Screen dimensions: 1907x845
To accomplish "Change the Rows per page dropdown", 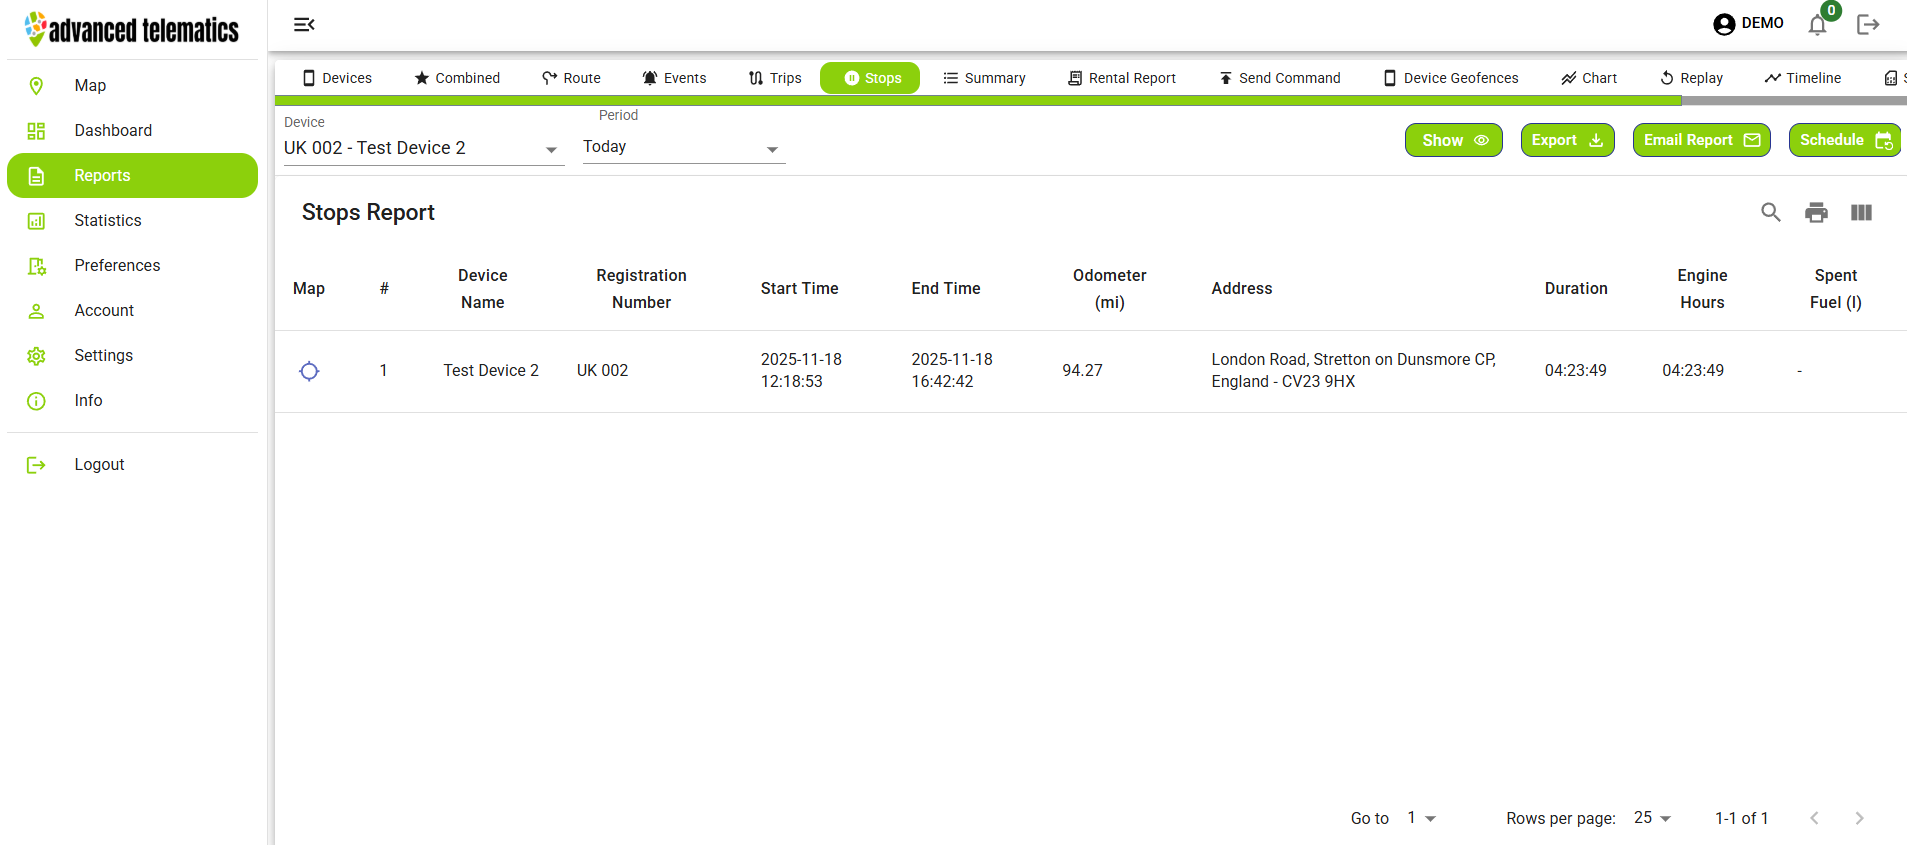I will [1652, 818].
